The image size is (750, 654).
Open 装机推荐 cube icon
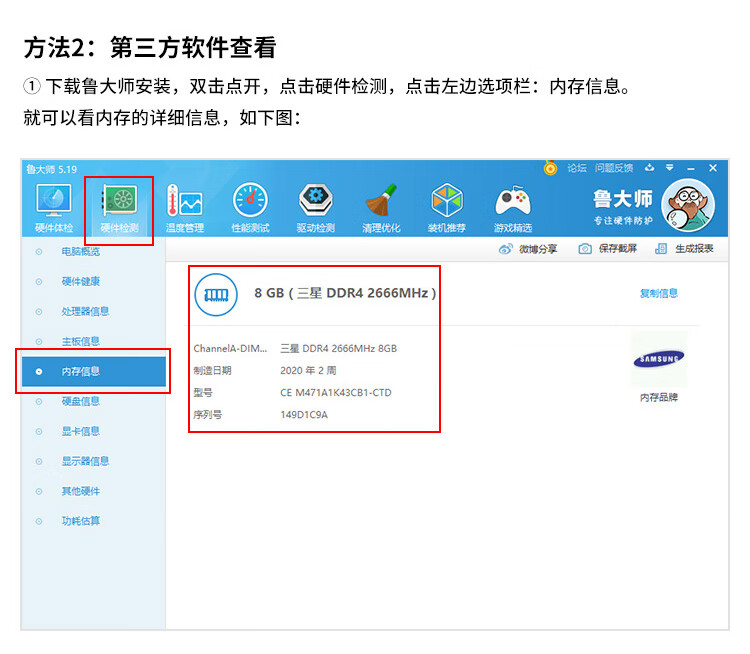(447, 207)
